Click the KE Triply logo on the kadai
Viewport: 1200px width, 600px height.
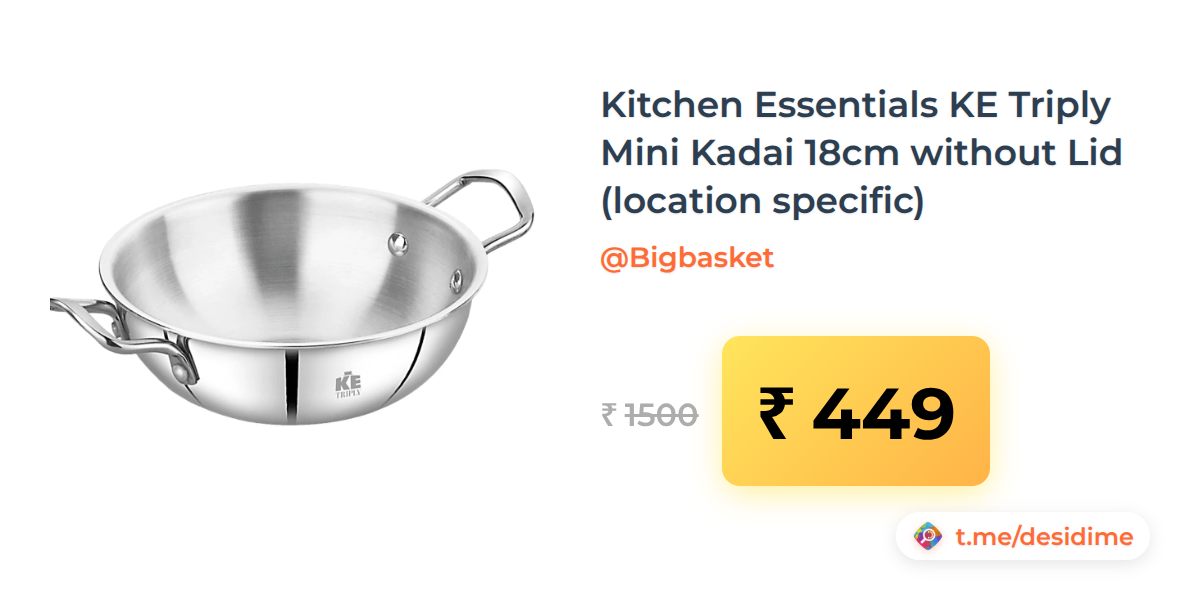point(348,385)
